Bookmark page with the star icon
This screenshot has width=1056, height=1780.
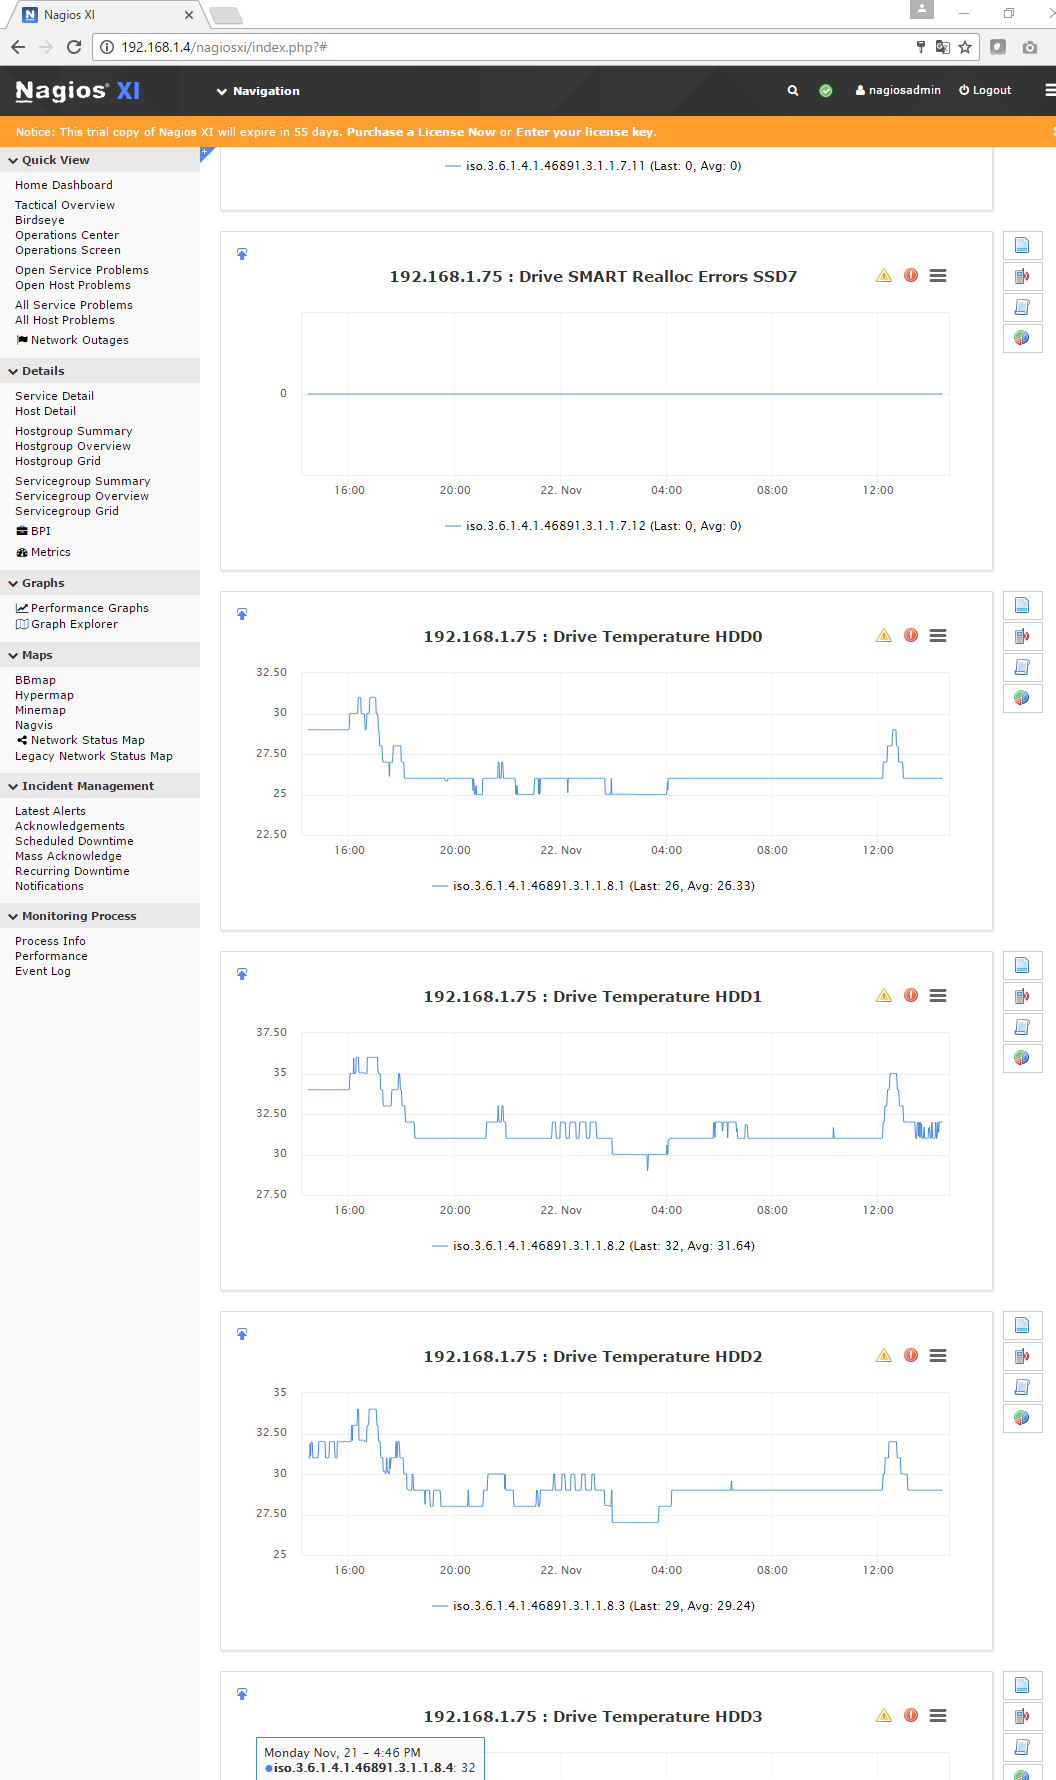tap(965, 47)
